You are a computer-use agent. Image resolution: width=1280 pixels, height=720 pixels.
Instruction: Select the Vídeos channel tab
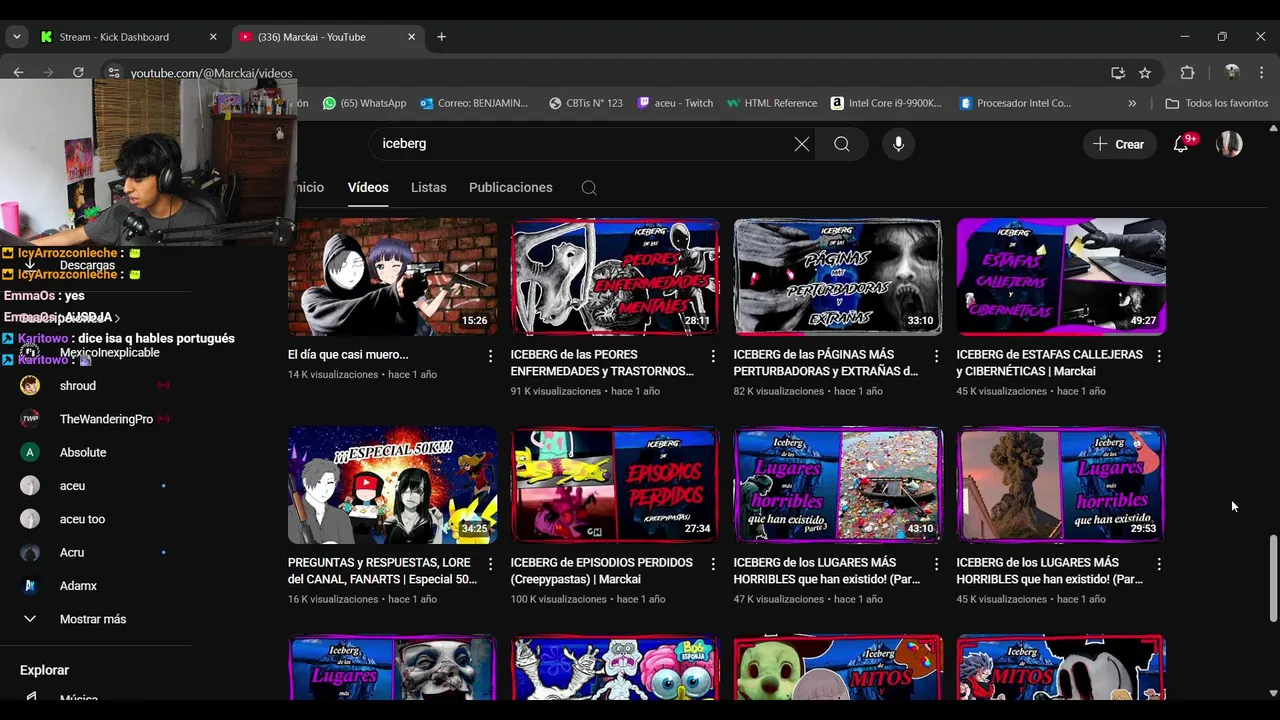(368, 188)
